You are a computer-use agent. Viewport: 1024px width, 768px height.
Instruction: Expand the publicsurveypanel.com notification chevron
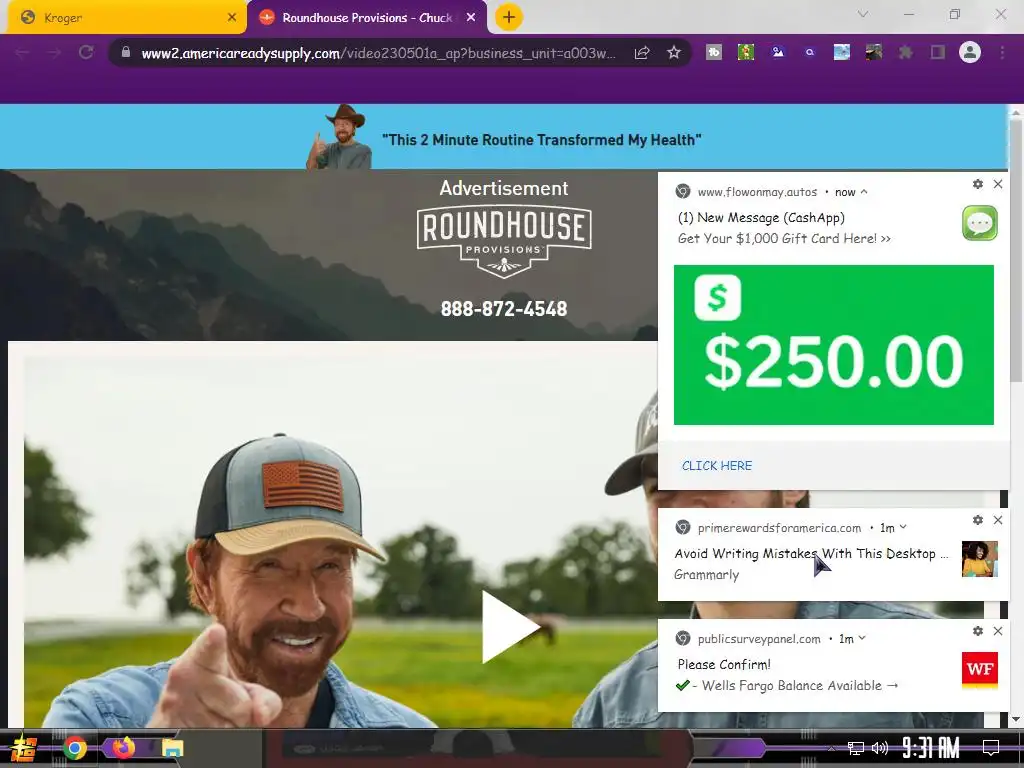[x=862, y=637]
